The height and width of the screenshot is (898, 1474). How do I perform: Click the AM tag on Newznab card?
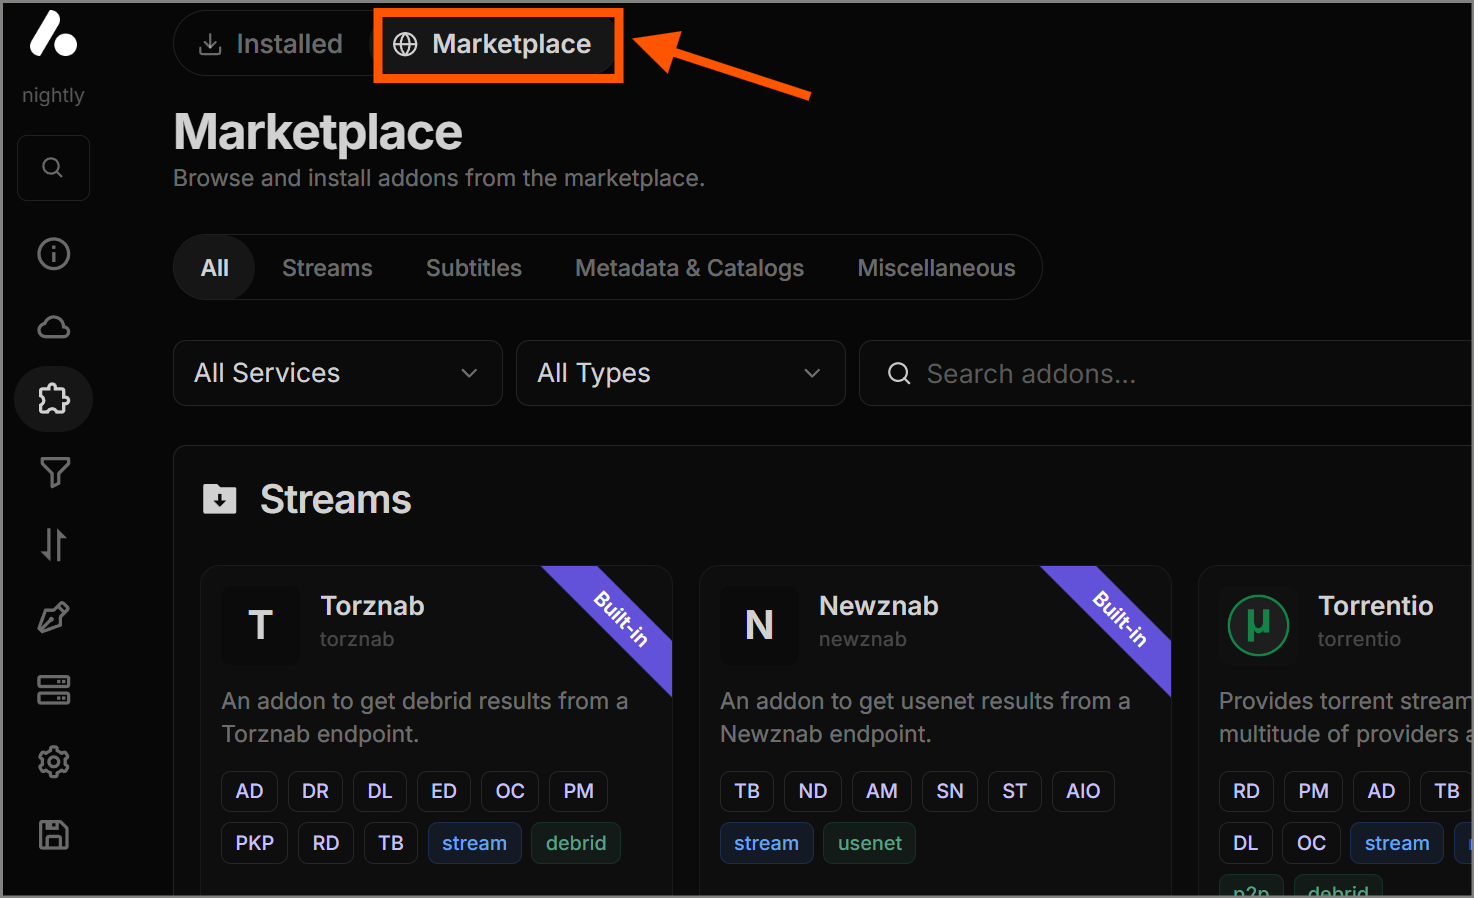(x=882, y=791)
